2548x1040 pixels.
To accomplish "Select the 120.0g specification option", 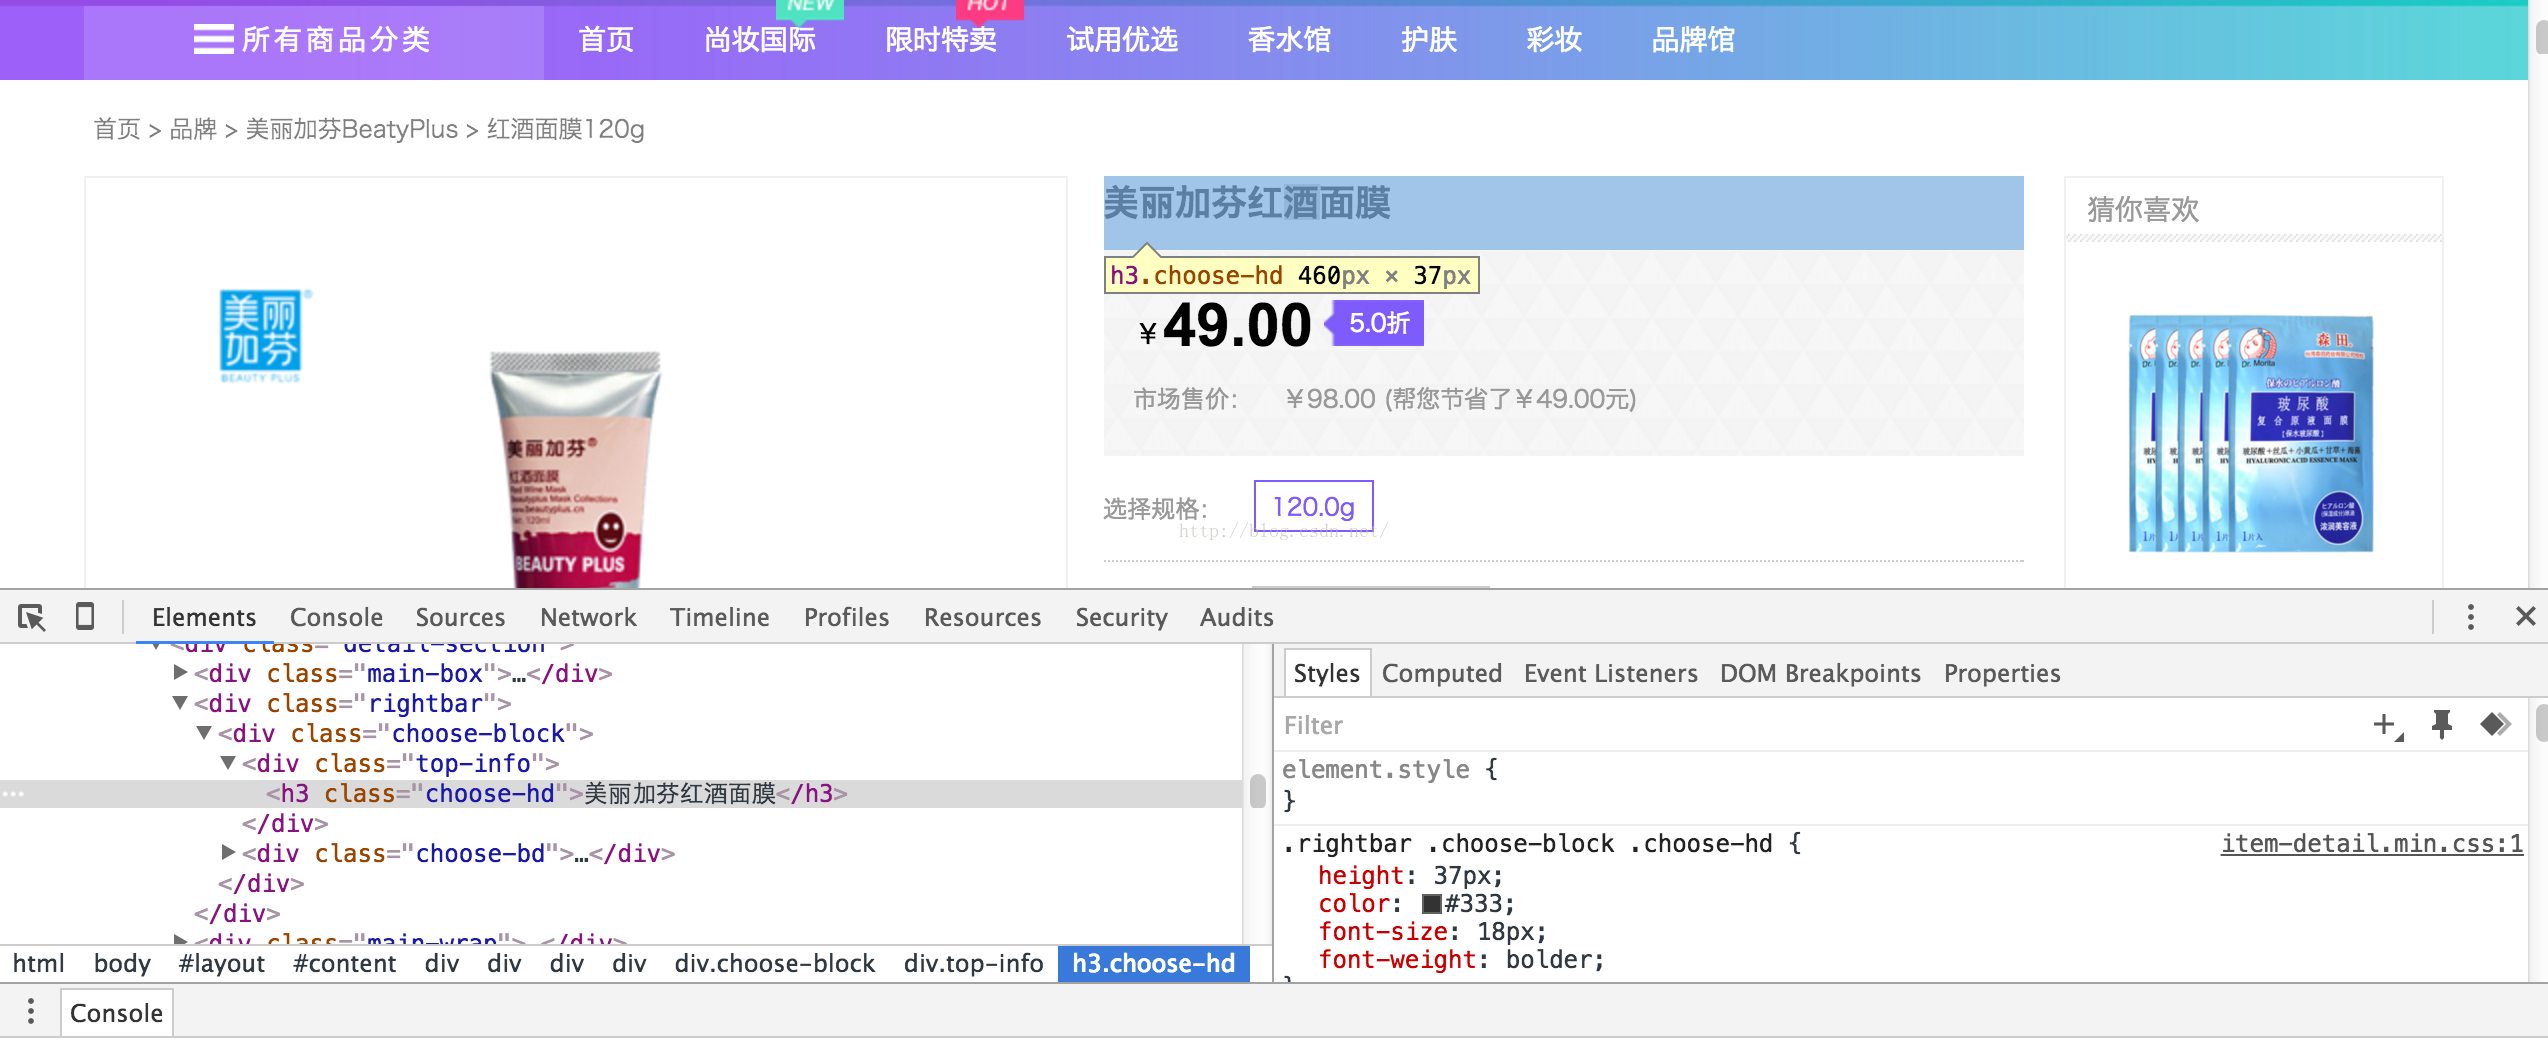I will [1313, 506].
